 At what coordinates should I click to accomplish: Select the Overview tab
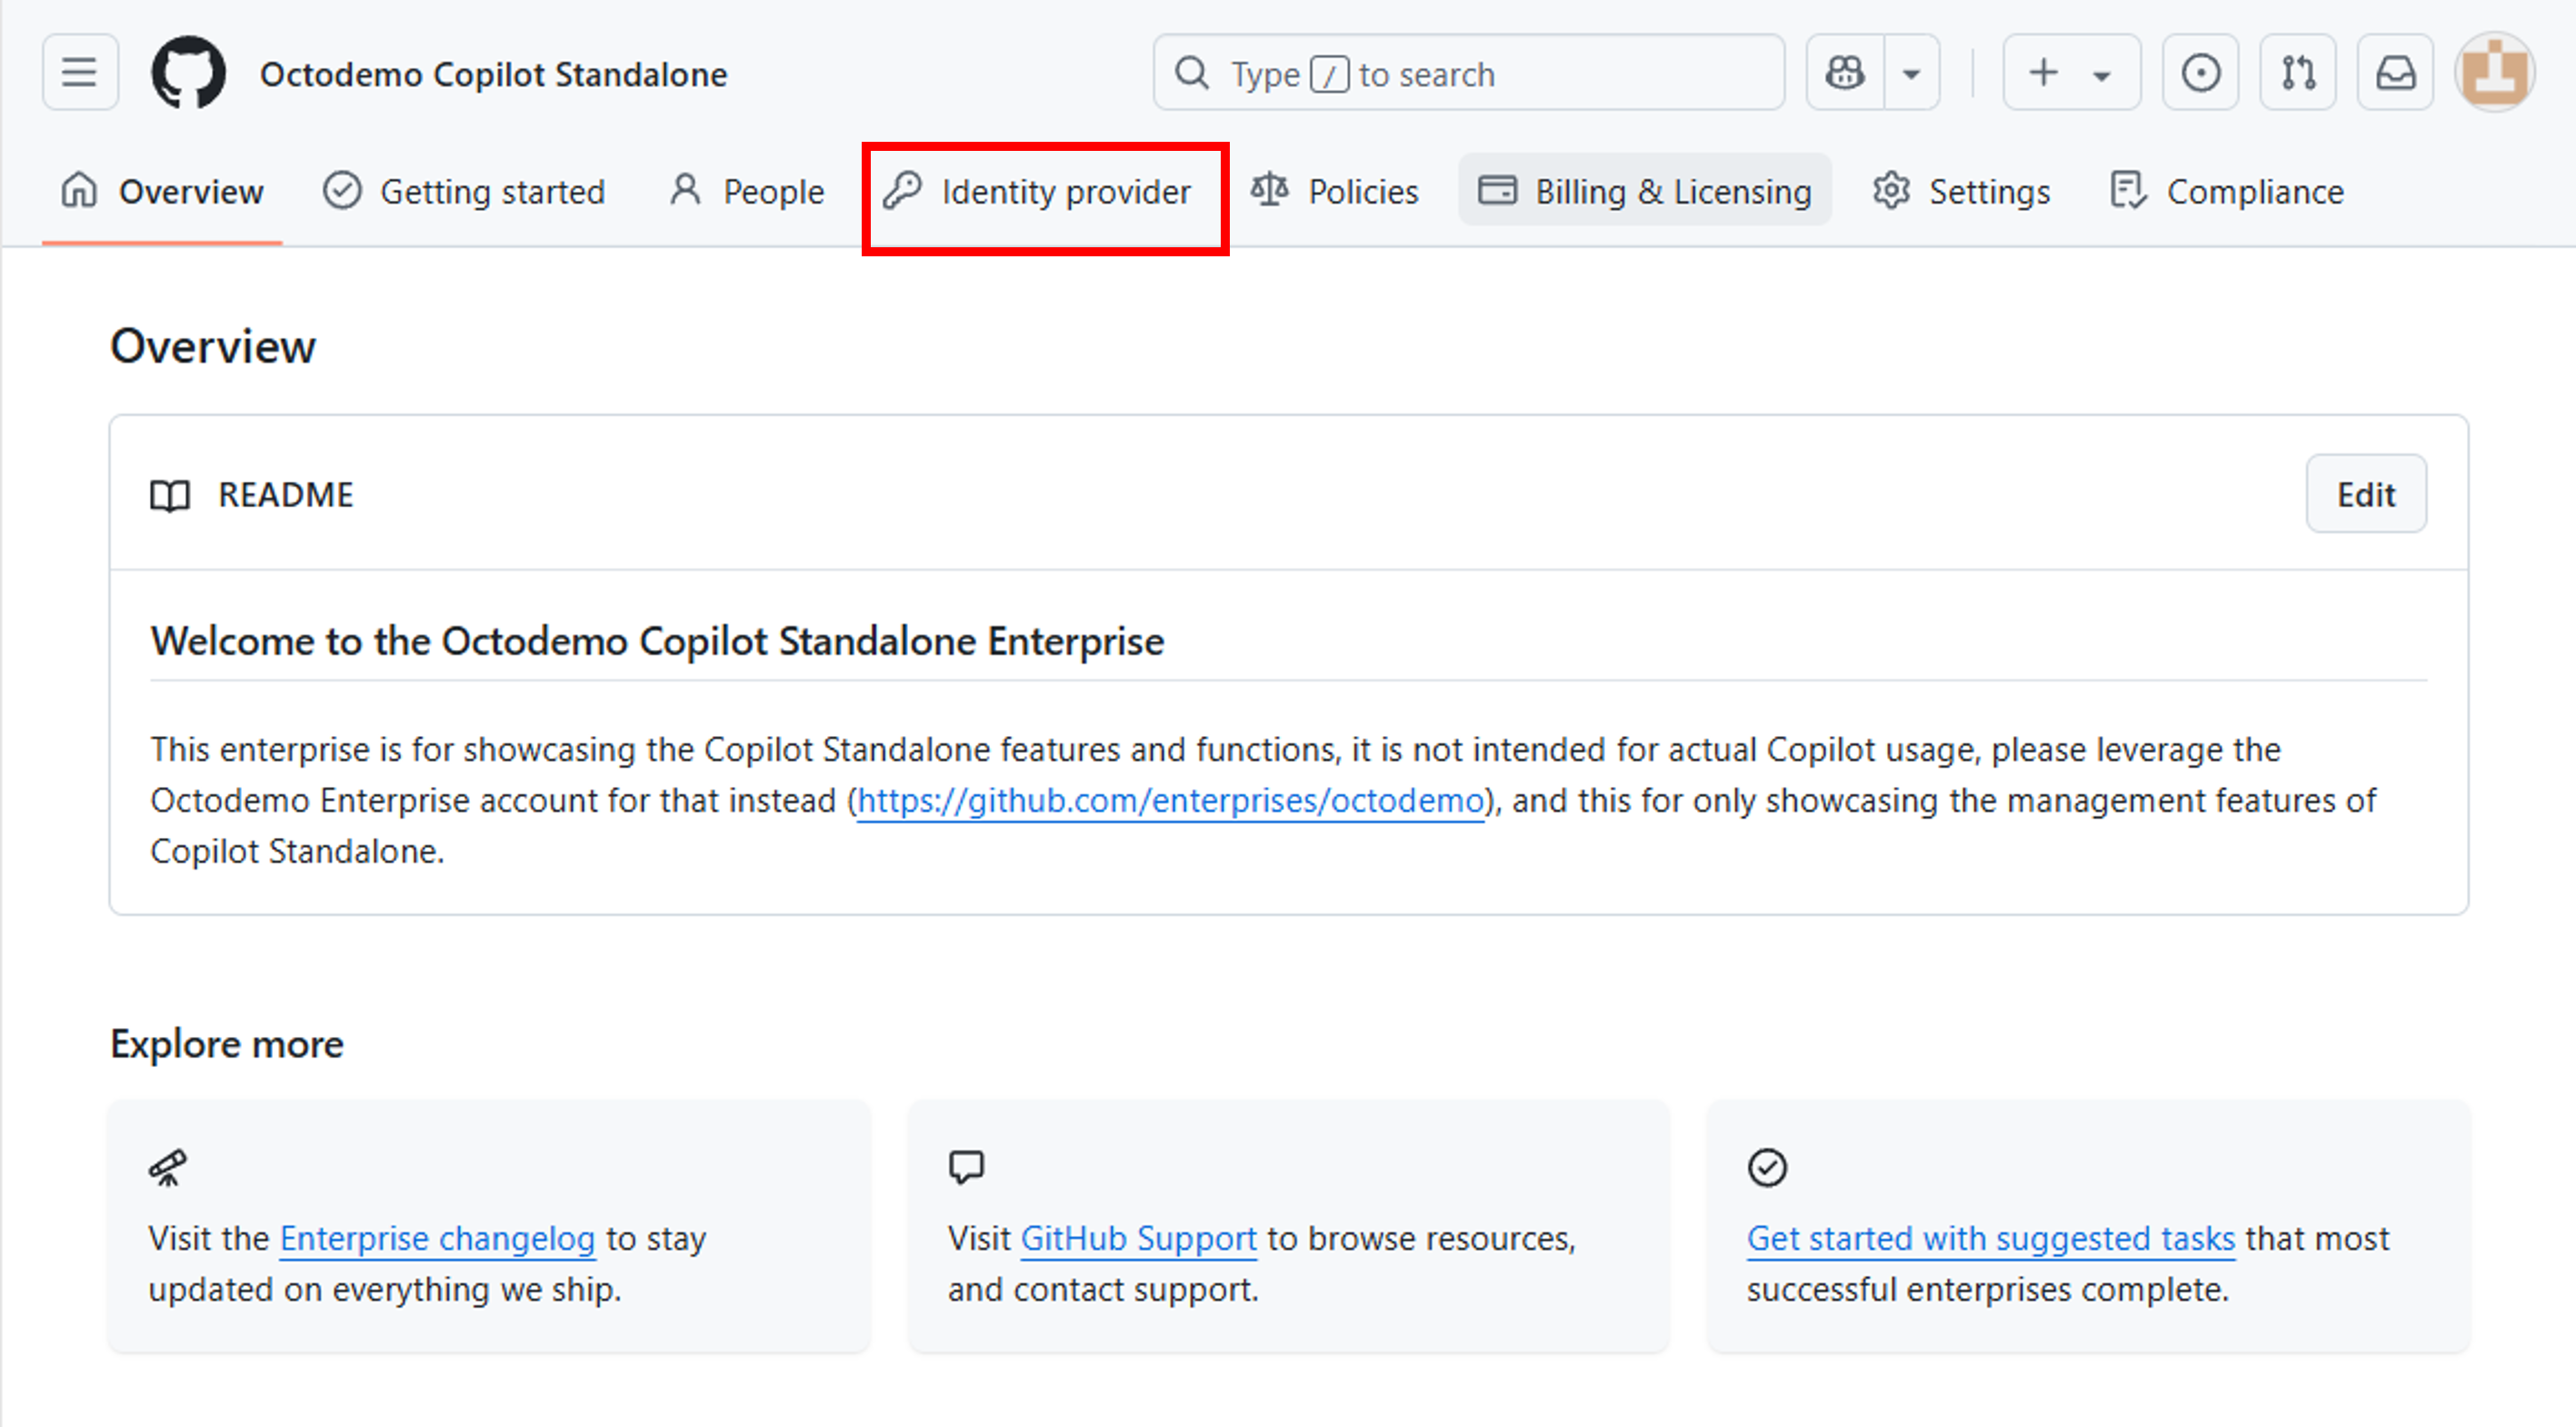(x=162, y=191)
